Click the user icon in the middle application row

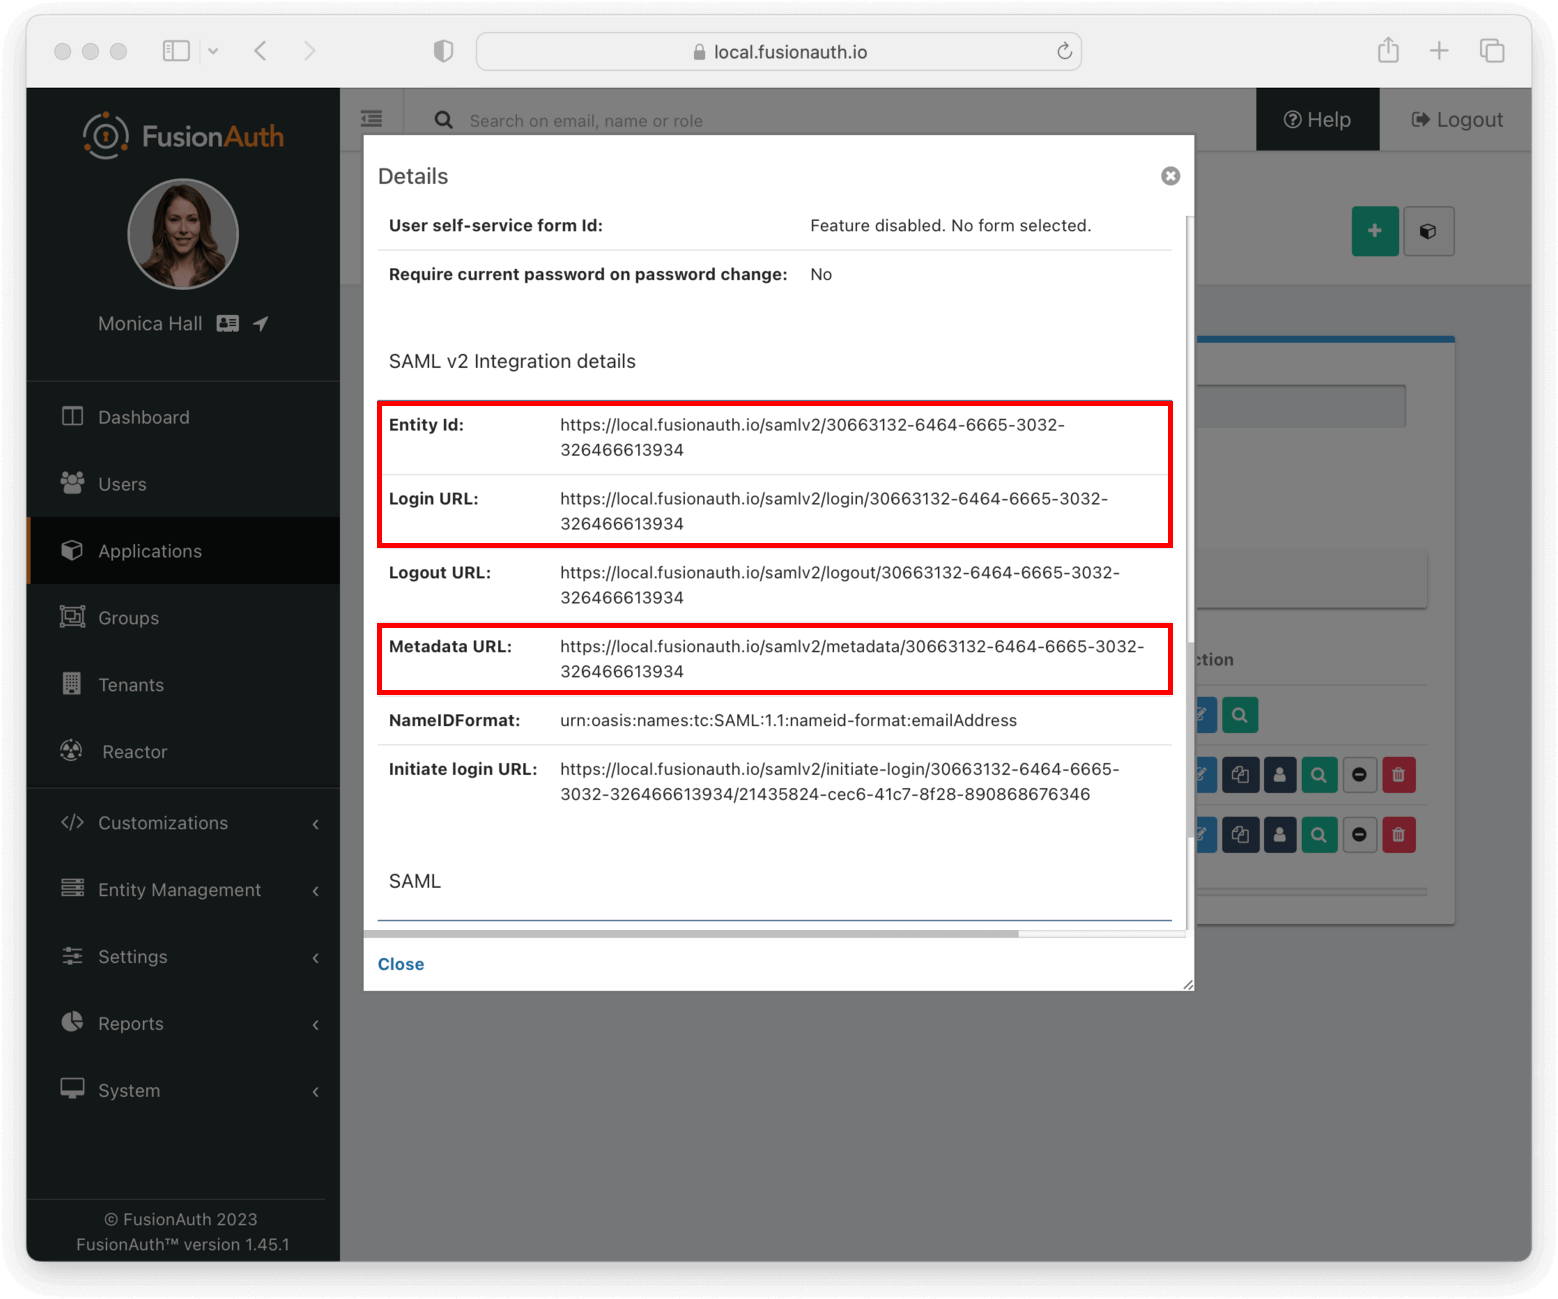click(x=1279, y=774)
